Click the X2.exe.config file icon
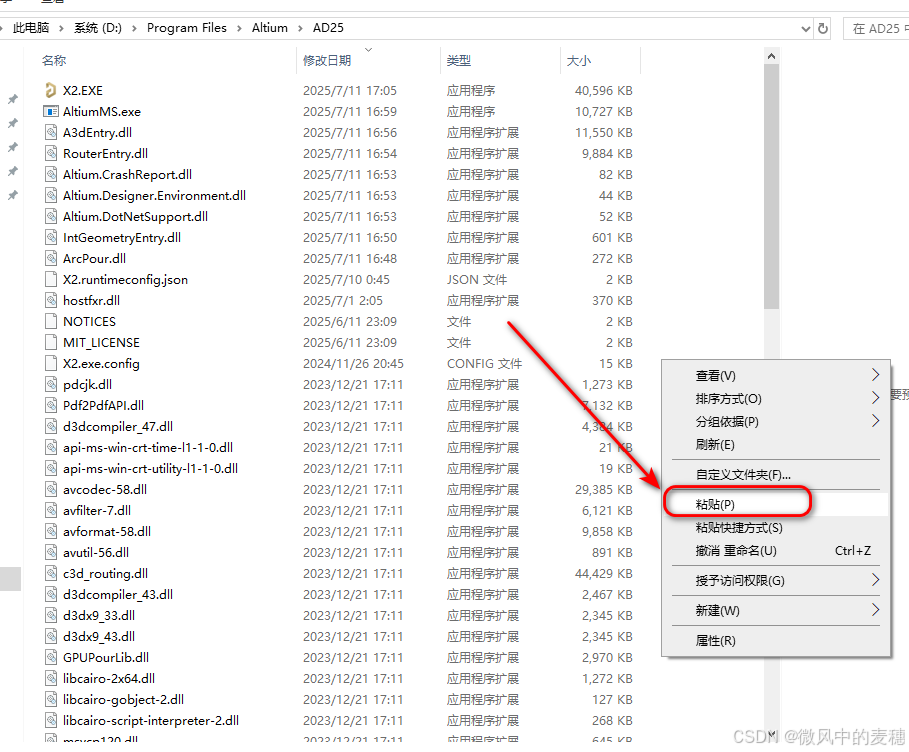The image size is (909, 752). (x=51, y=364)
